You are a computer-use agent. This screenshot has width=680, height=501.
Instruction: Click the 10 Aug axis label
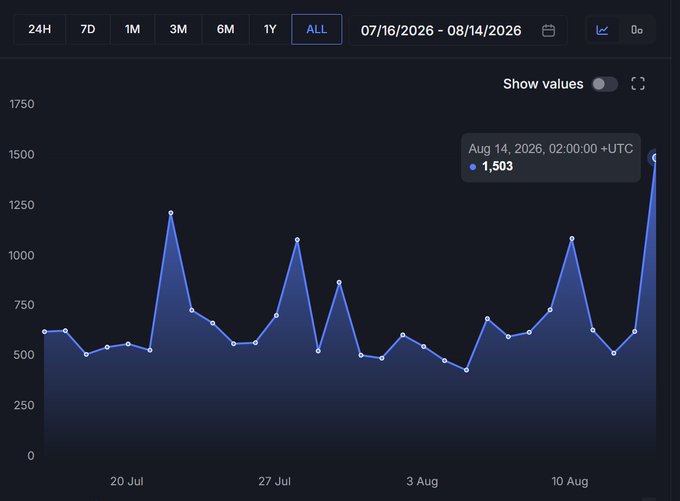[570, 481]
